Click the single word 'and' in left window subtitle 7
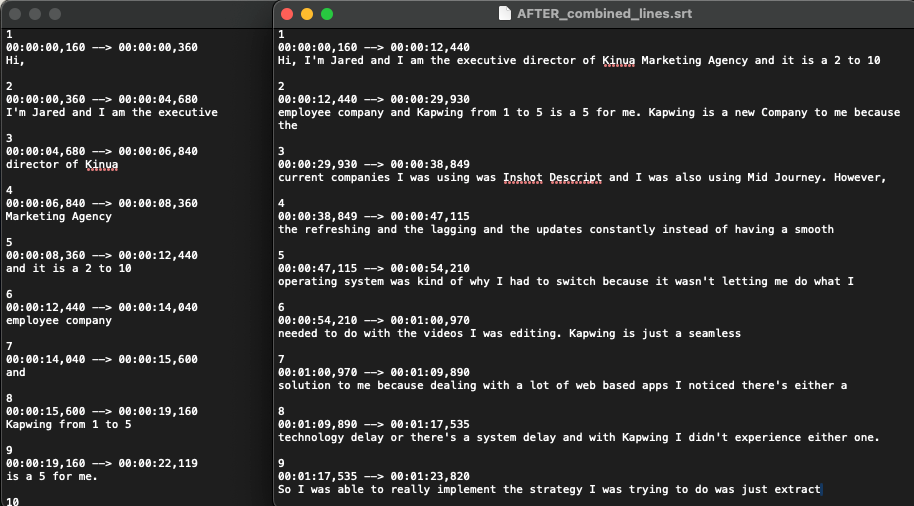This screenshot has width=914, height=506. [x=16, y=372]
